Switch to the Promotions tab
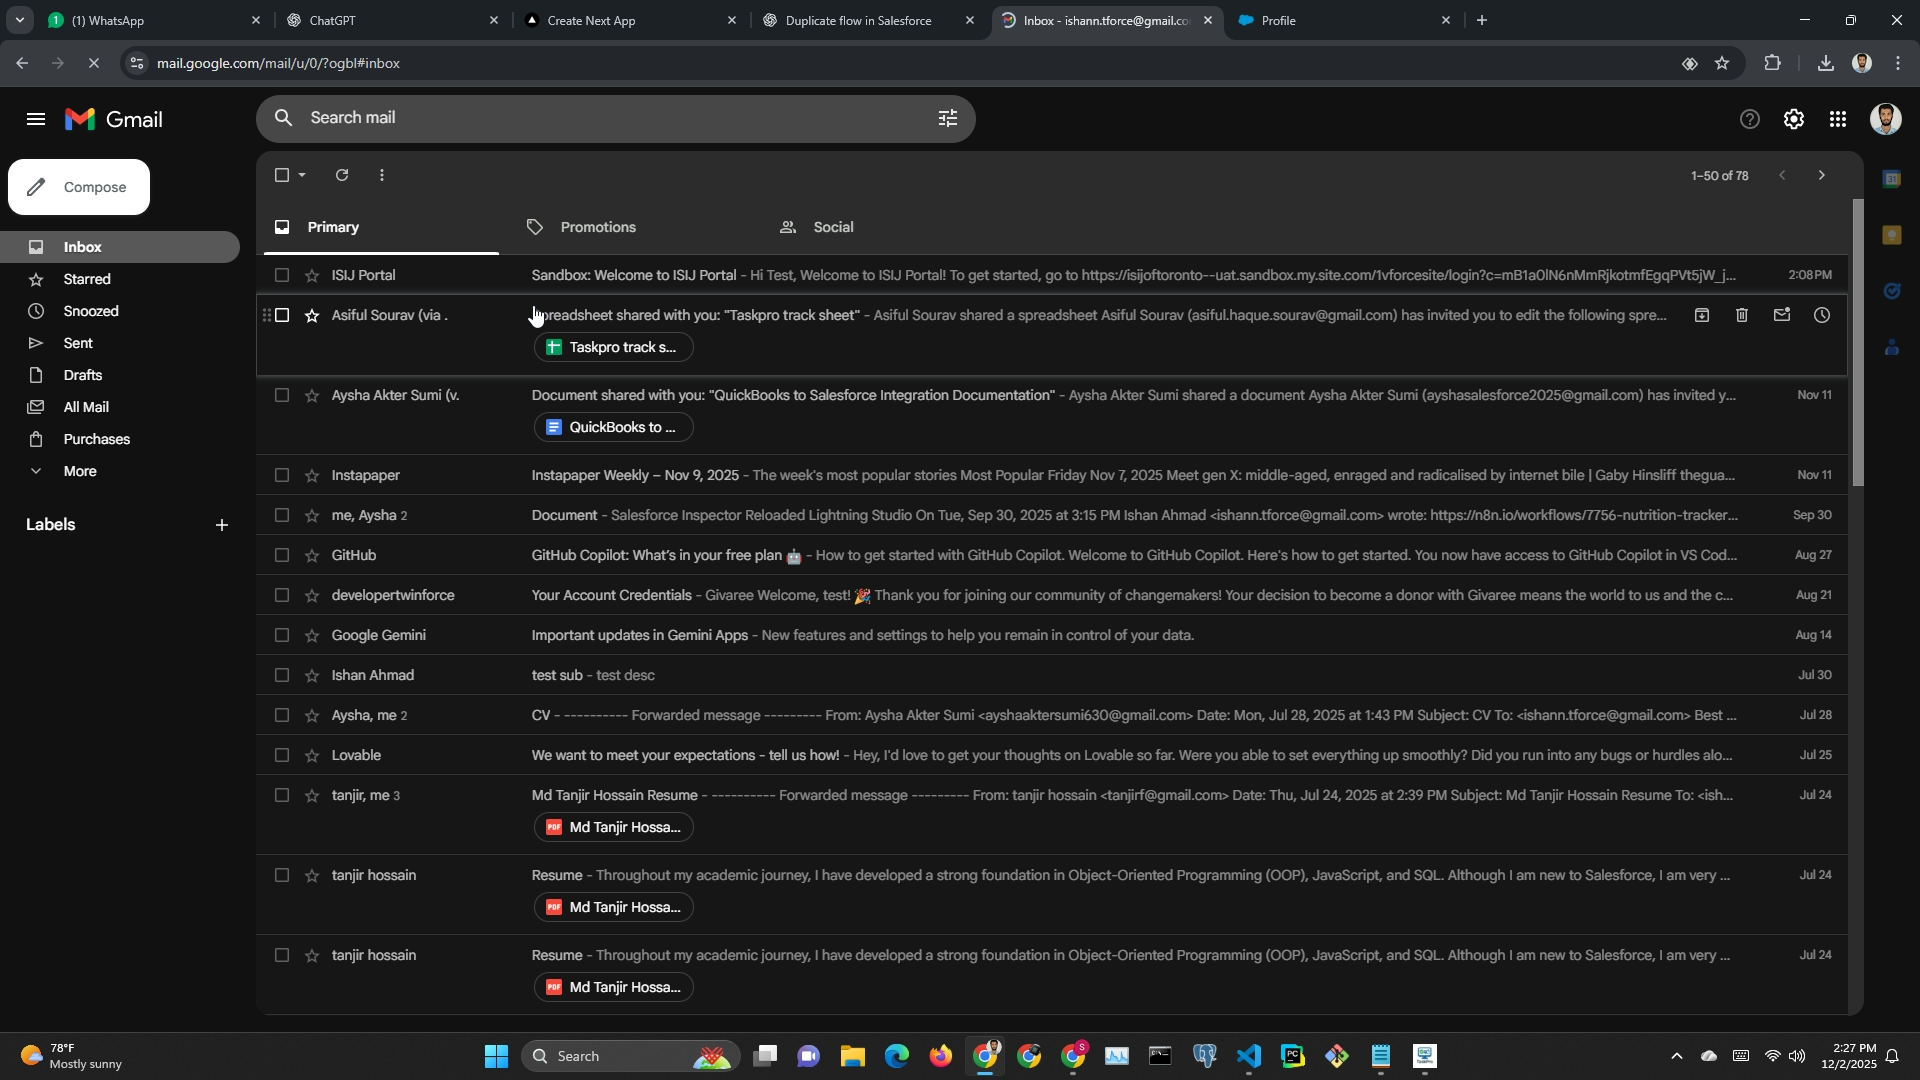This screenshot has width=1920, height=1080. 598,228
